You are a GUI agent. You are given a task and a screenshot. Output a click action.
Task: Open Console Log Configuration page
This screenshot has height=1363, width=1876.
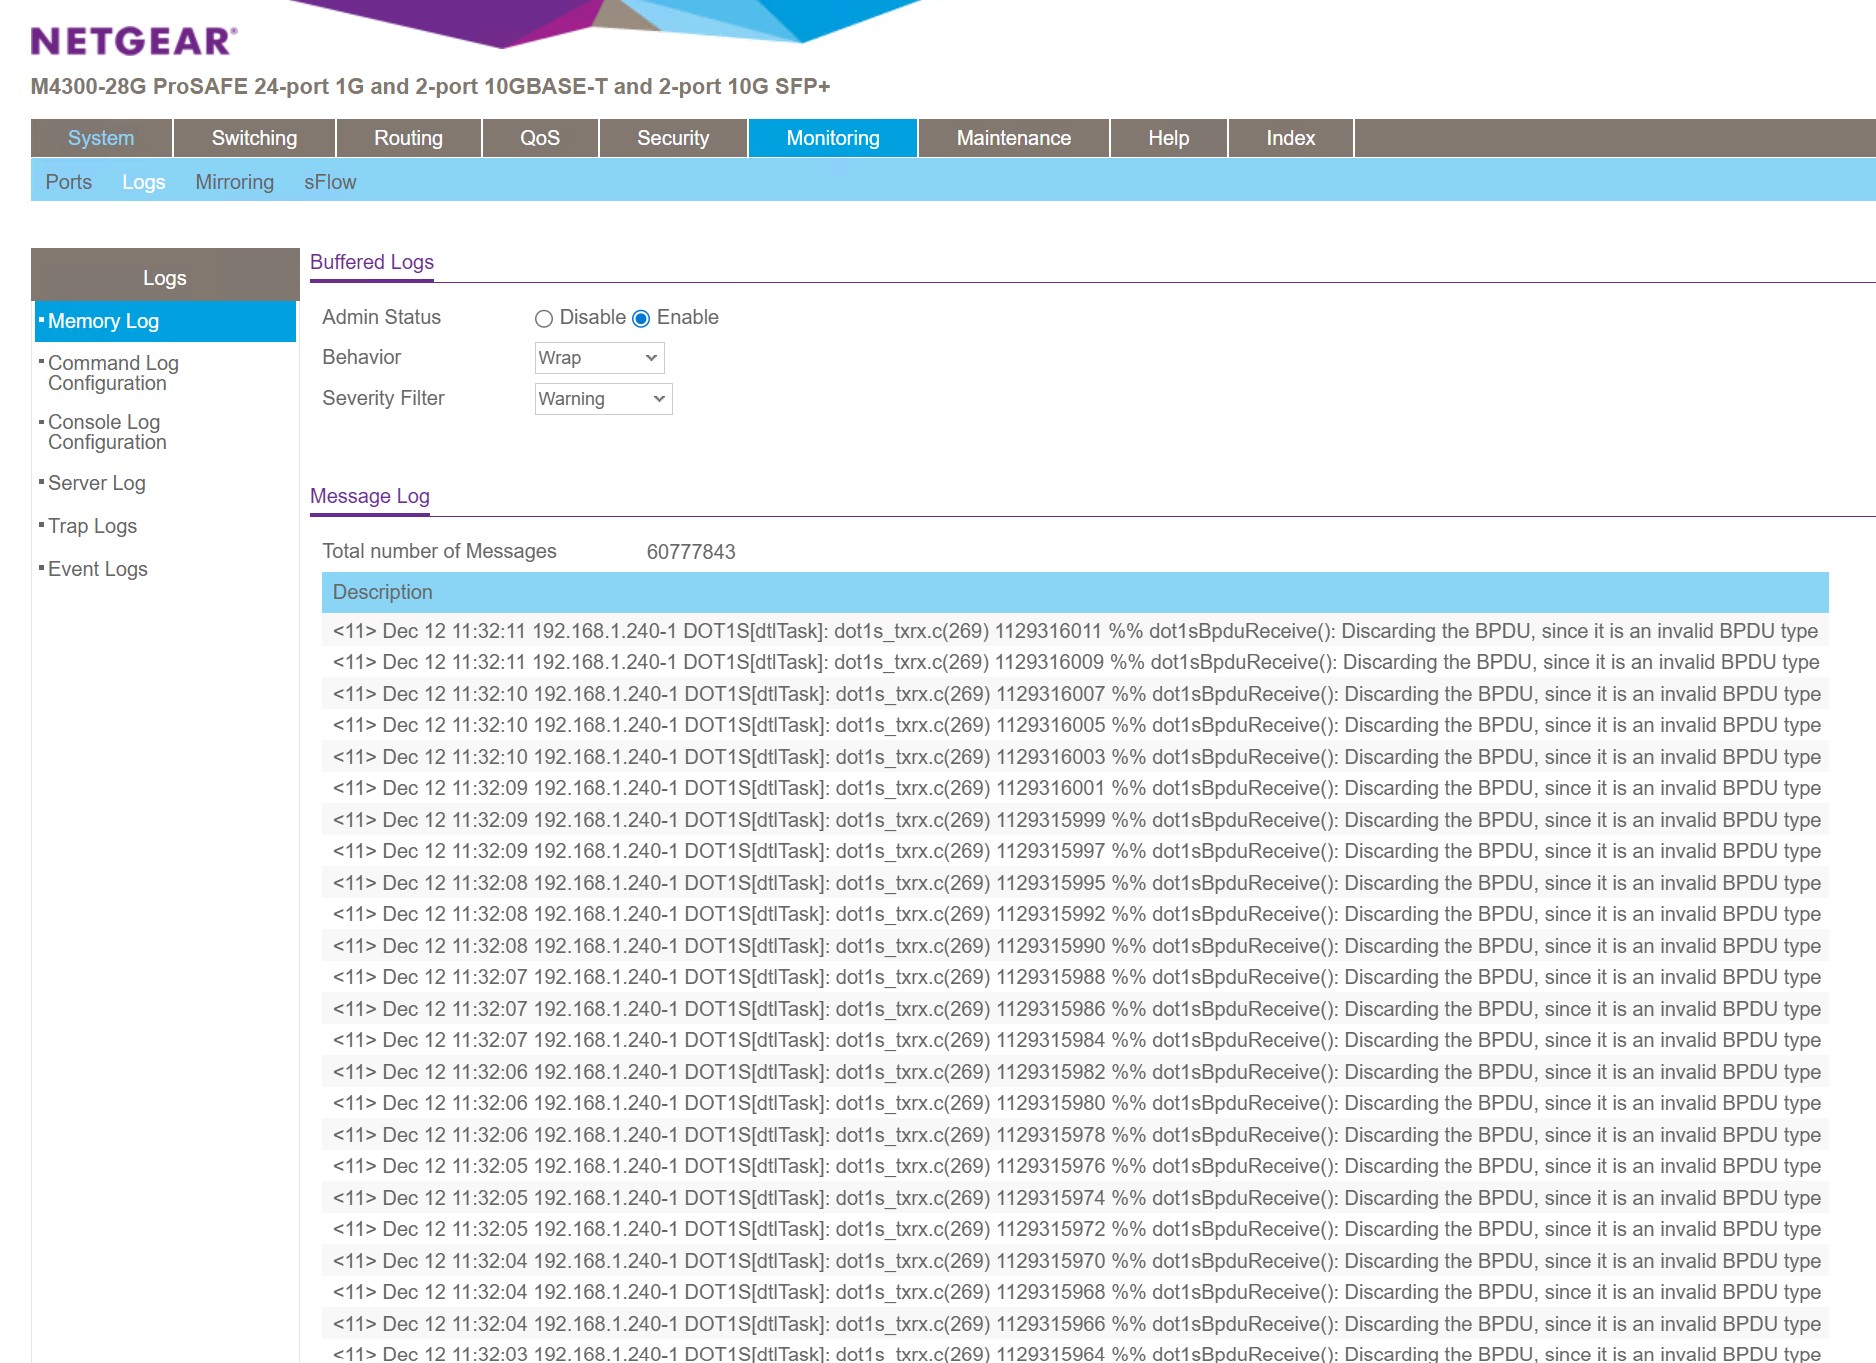point(107,432)
